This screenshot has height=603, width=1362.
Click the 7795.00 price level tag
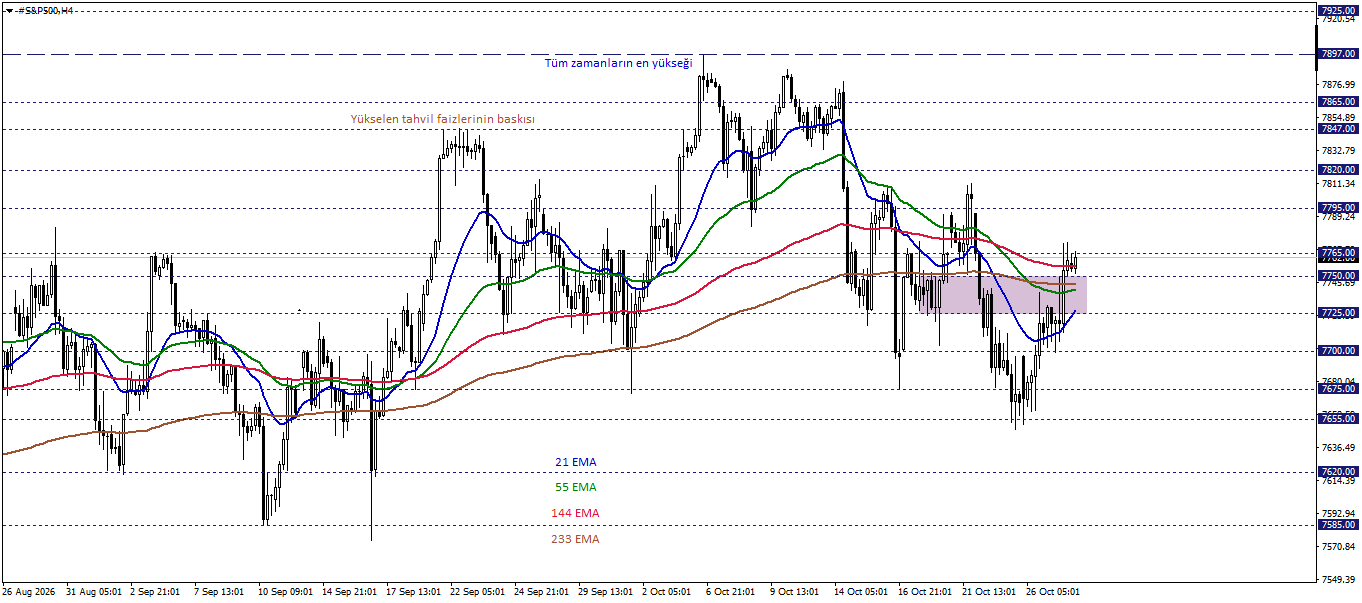pos(1337,208)
